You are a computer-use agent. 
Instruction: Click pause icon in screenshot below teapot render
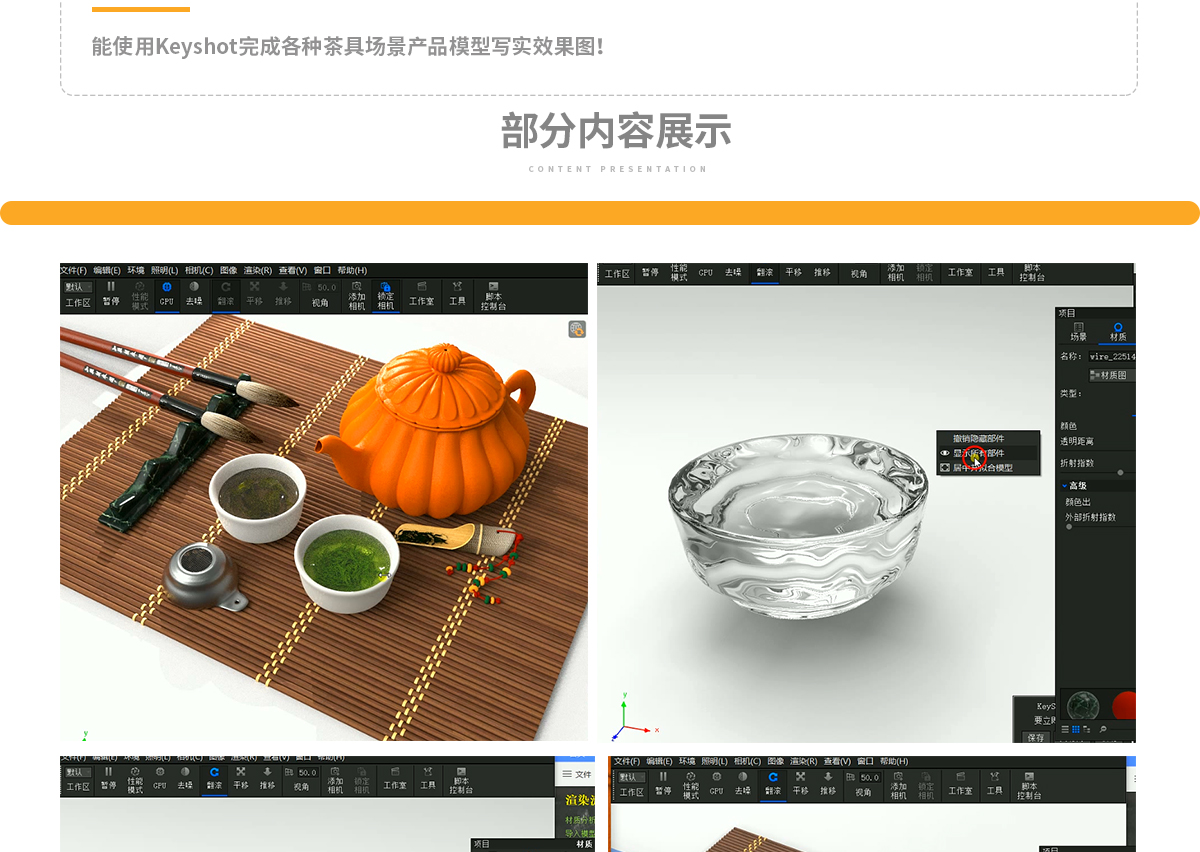pos(107,773)
